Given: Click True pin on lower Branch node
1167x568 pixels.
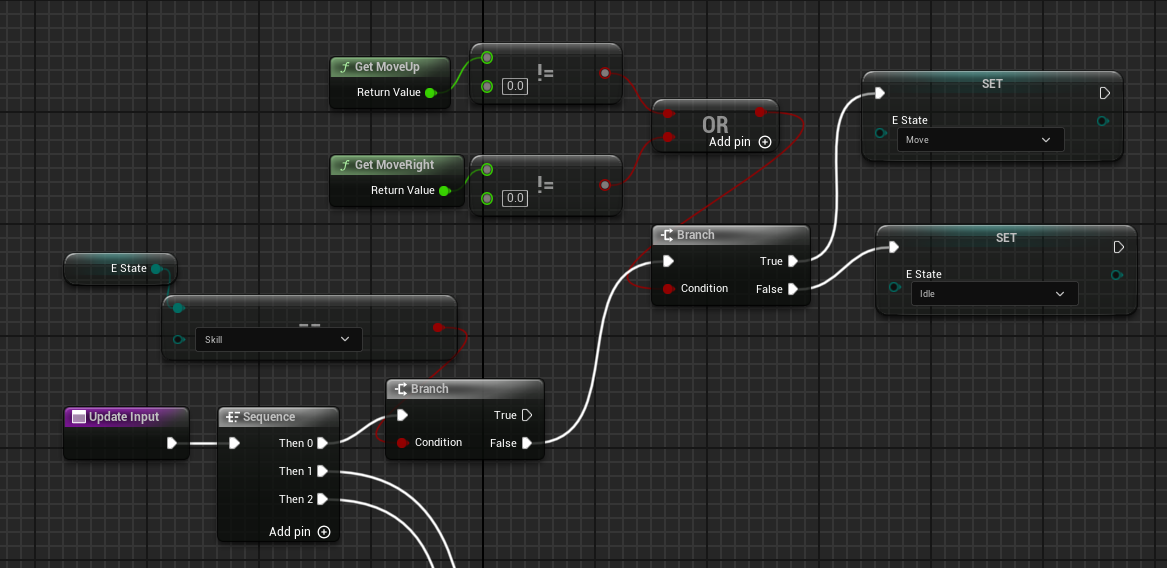Looking at the screenshot, I should tap(527, 415).
